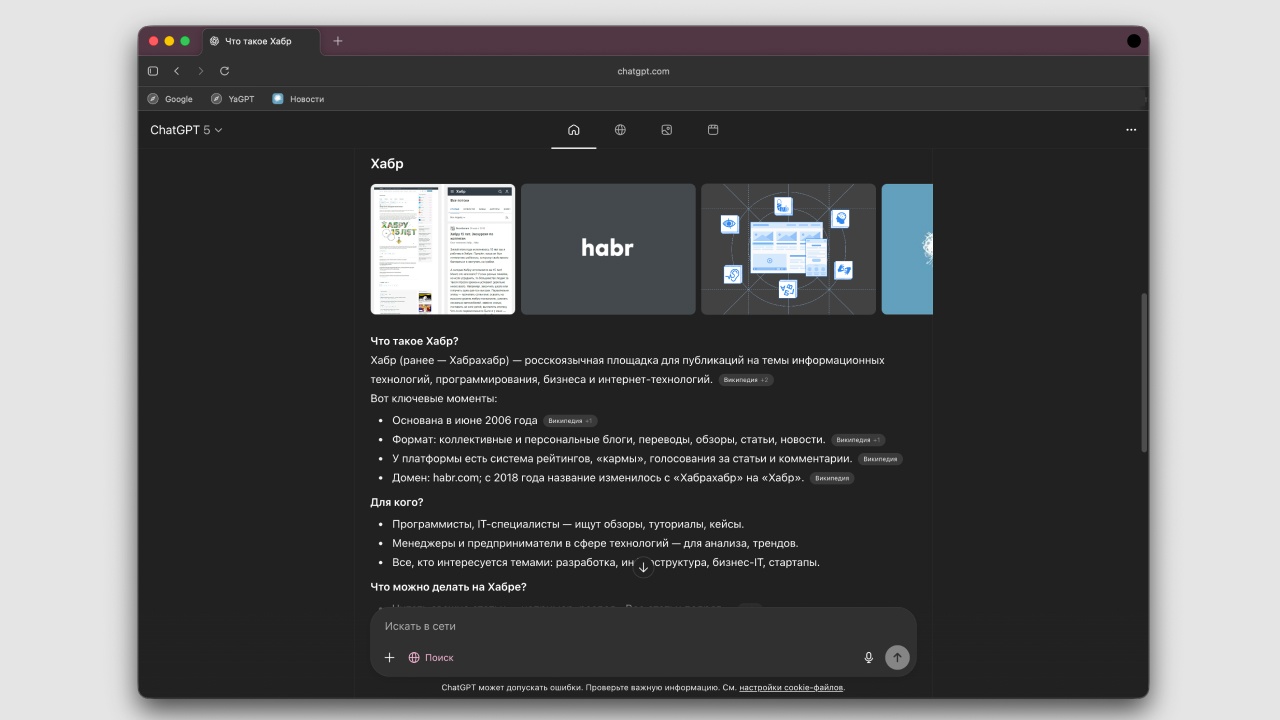The width and height of the screenshot is (1280, 720).
Task: Send the message with the up-arrow button
Action: [897, 657]
